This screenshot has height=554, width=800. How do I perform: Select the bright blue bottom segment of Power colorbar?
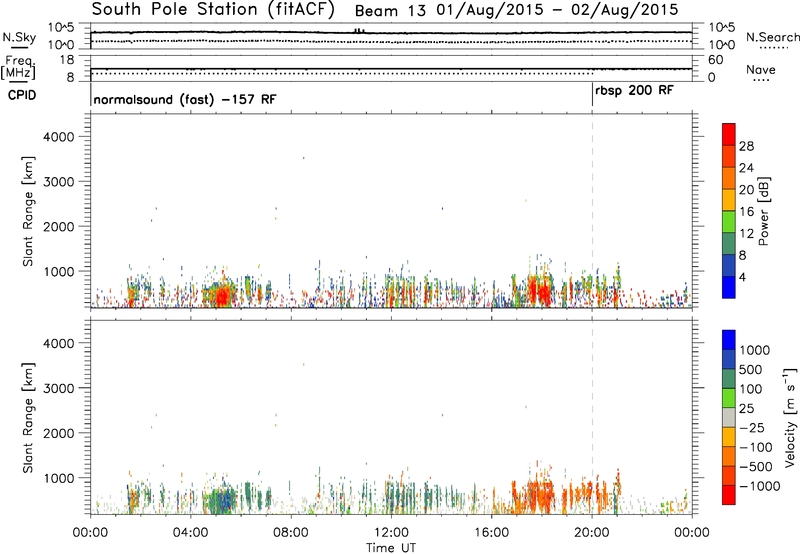pyautogui.click(x=729, y=287)
